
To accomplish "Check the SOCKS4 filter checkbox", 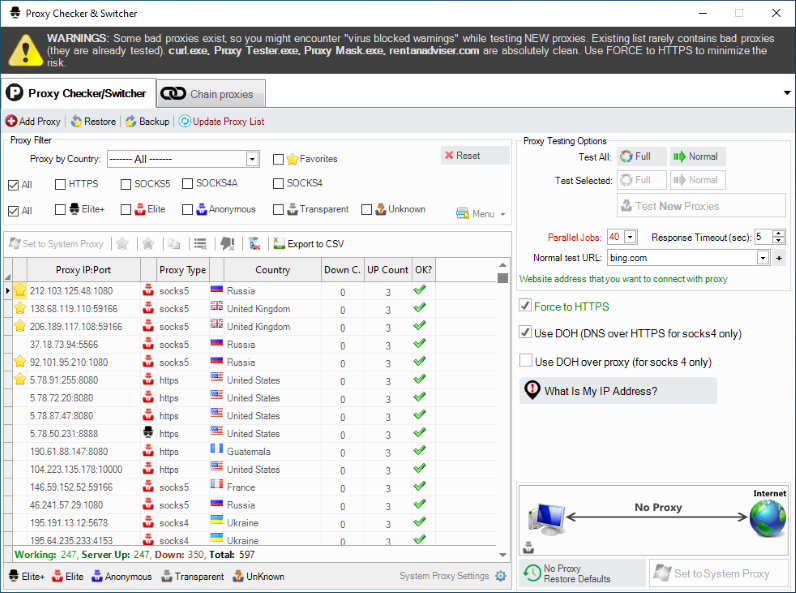I will (278, 183).
